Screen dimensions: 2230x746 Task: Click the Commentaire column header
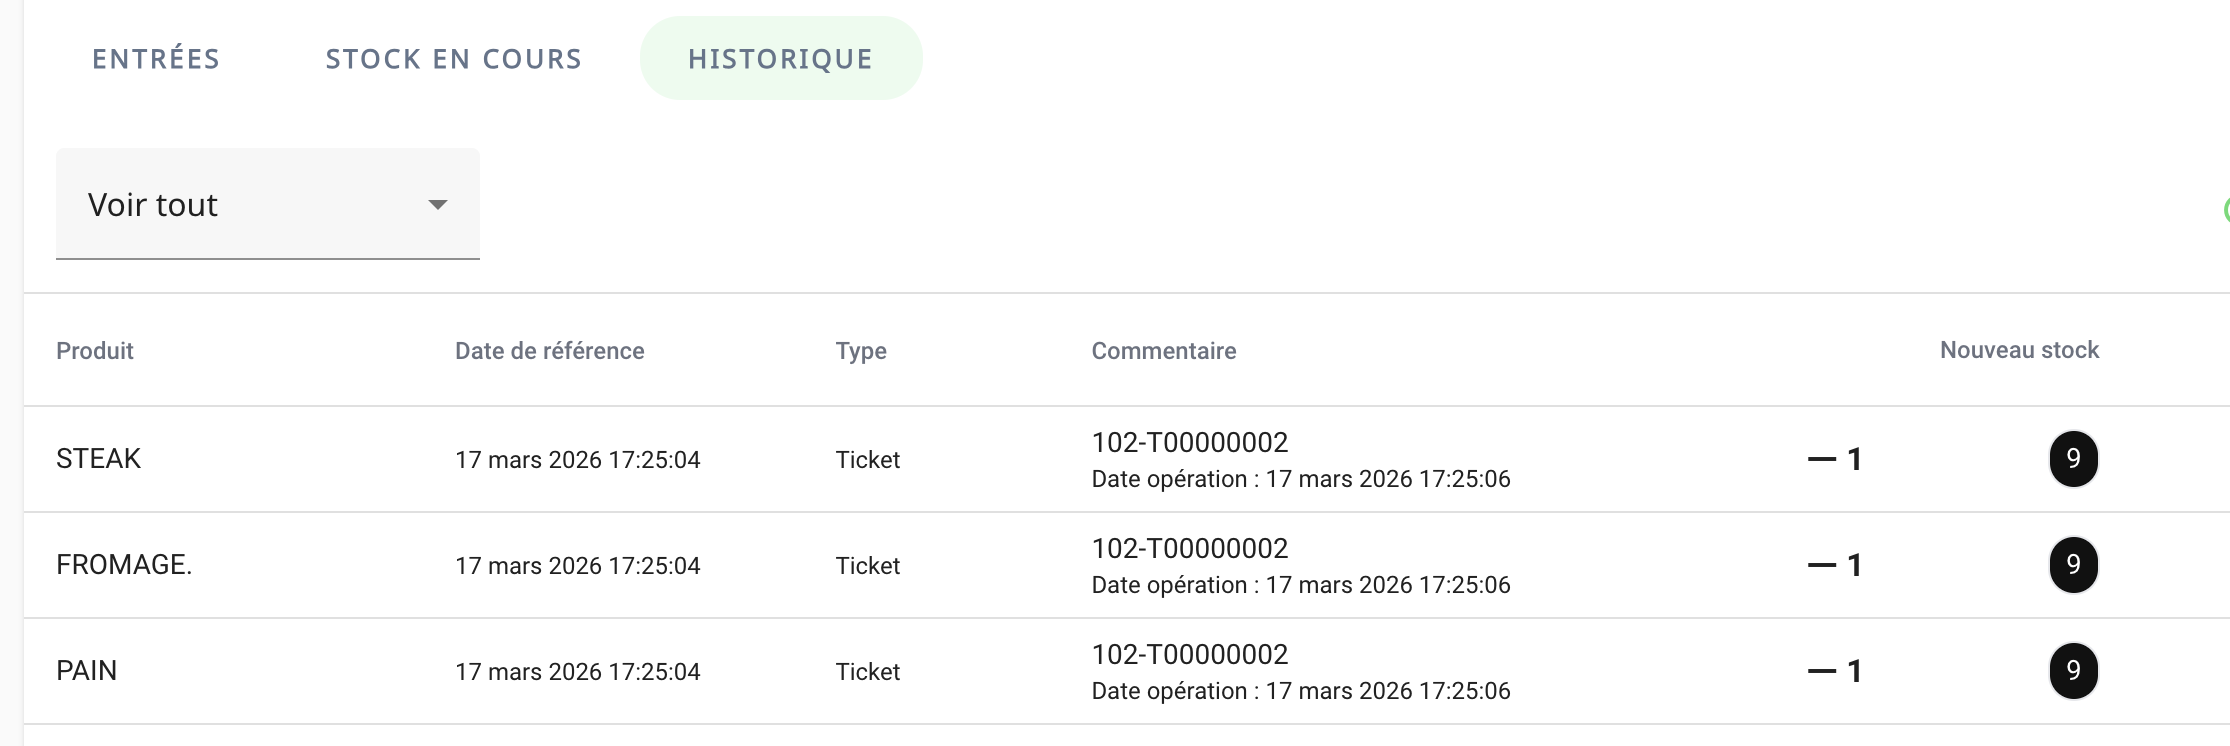pos(1164,351)
